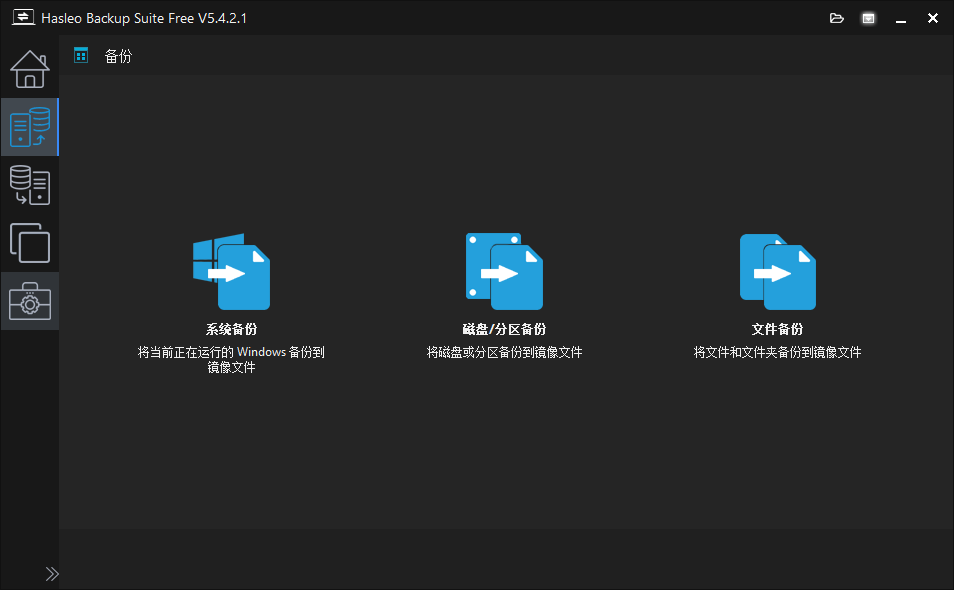Click description 将磁盘或分区备份到镜像文件
Viewport: 954px width, 590px height.
(x=504, y=352)
